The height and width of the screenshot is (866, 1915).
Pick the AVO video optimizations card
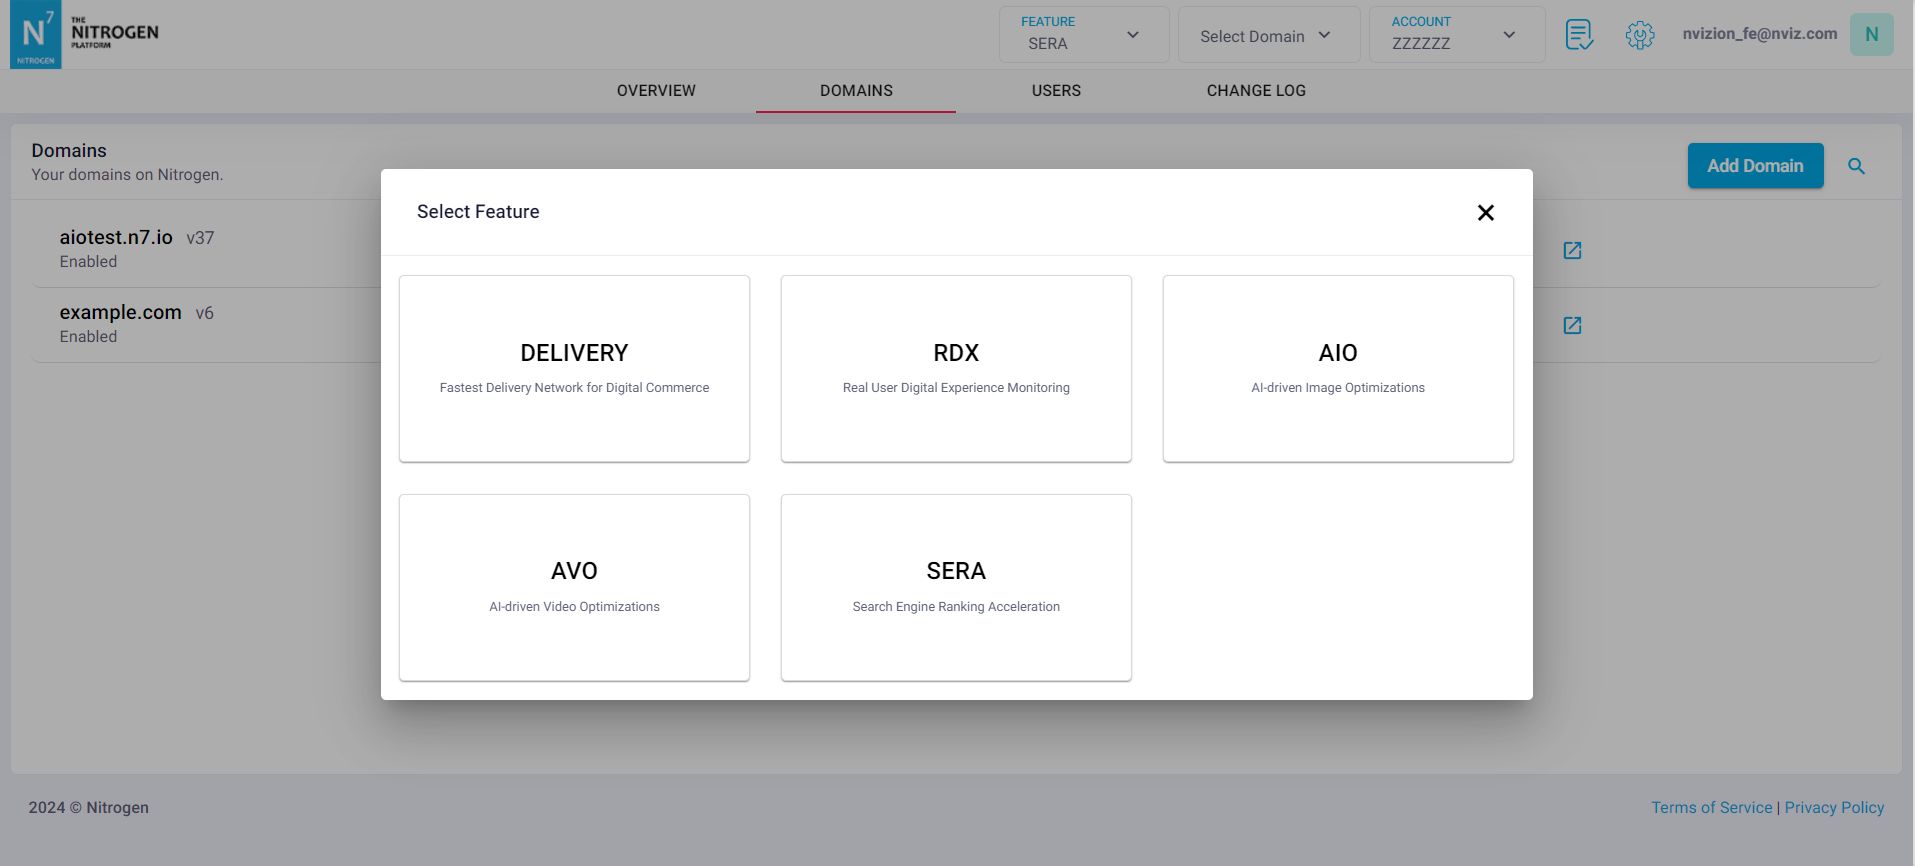(574, 587)
